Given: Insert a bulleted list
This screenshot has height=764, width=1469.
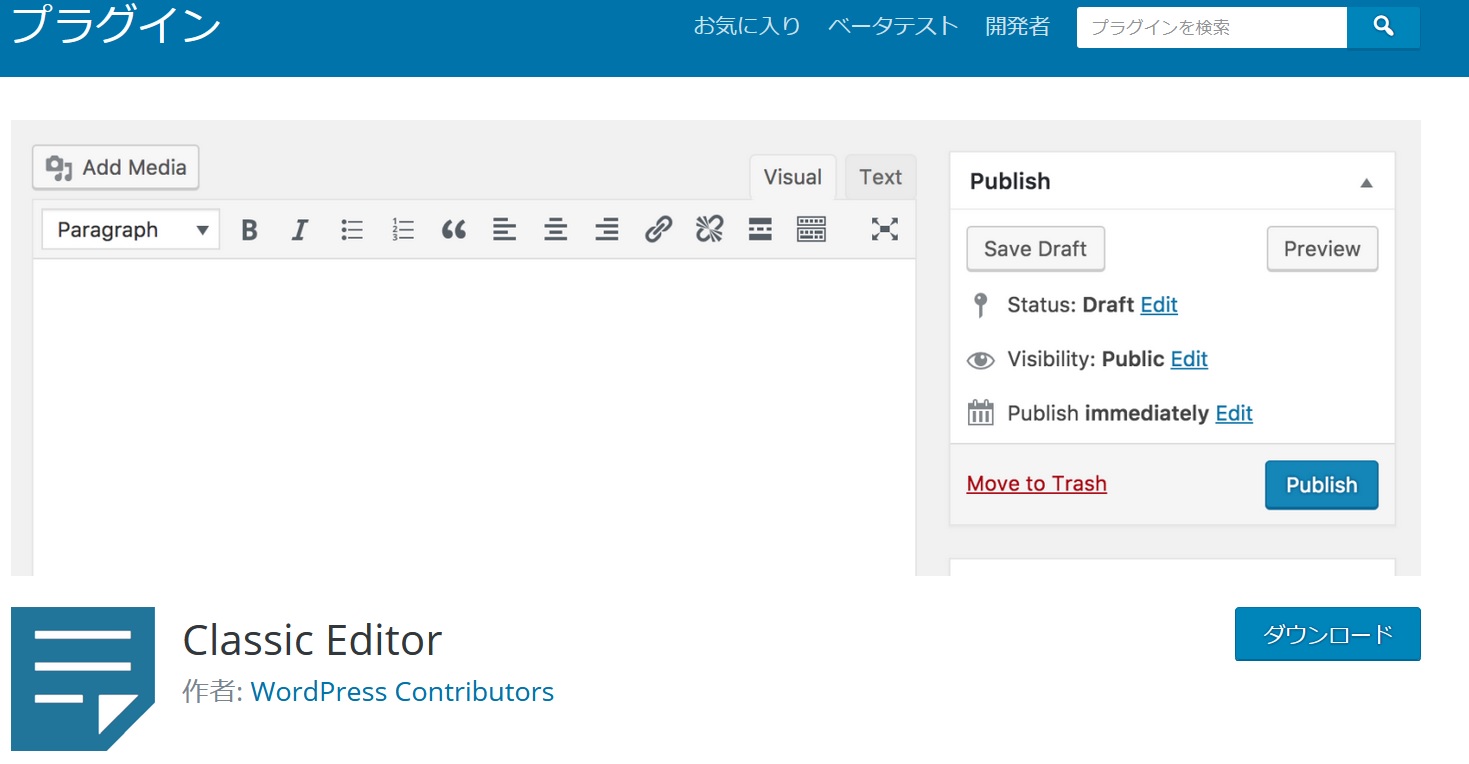Looking at the screenshot, I should (x=352, y=229).
